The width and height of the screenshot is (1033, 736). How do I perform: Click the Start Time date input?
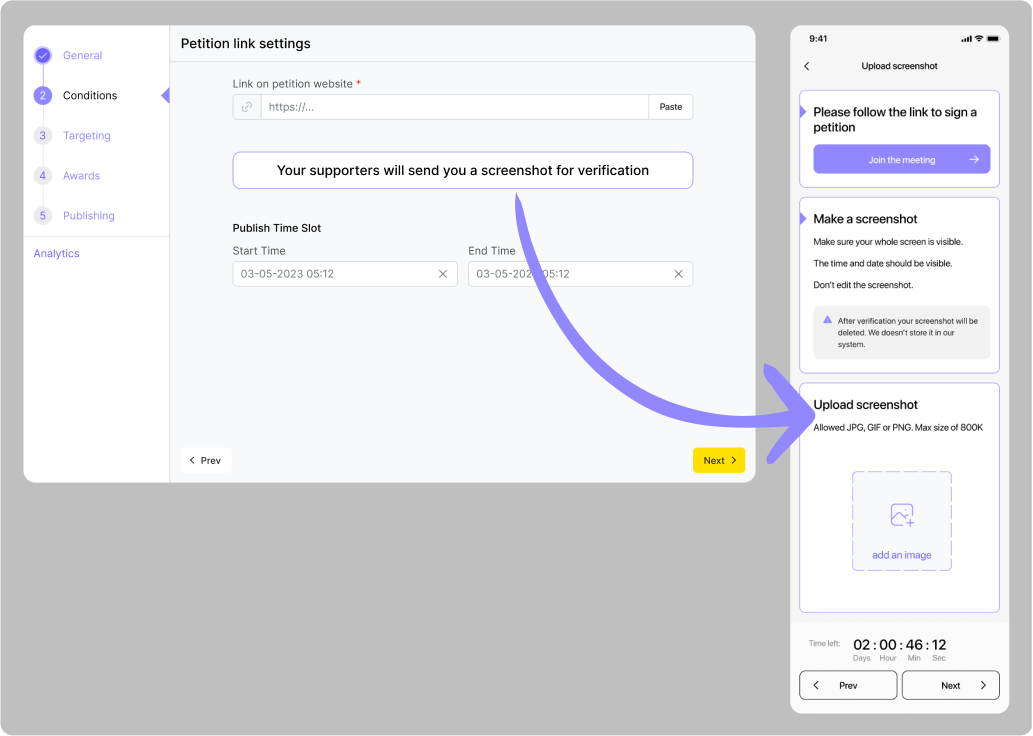335,274
